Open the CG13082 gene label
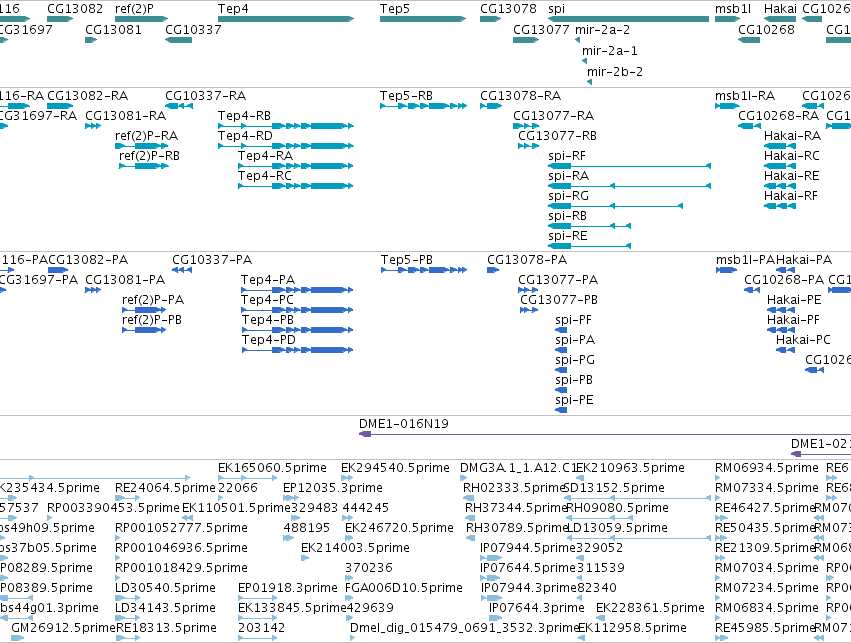 (75, 9)
